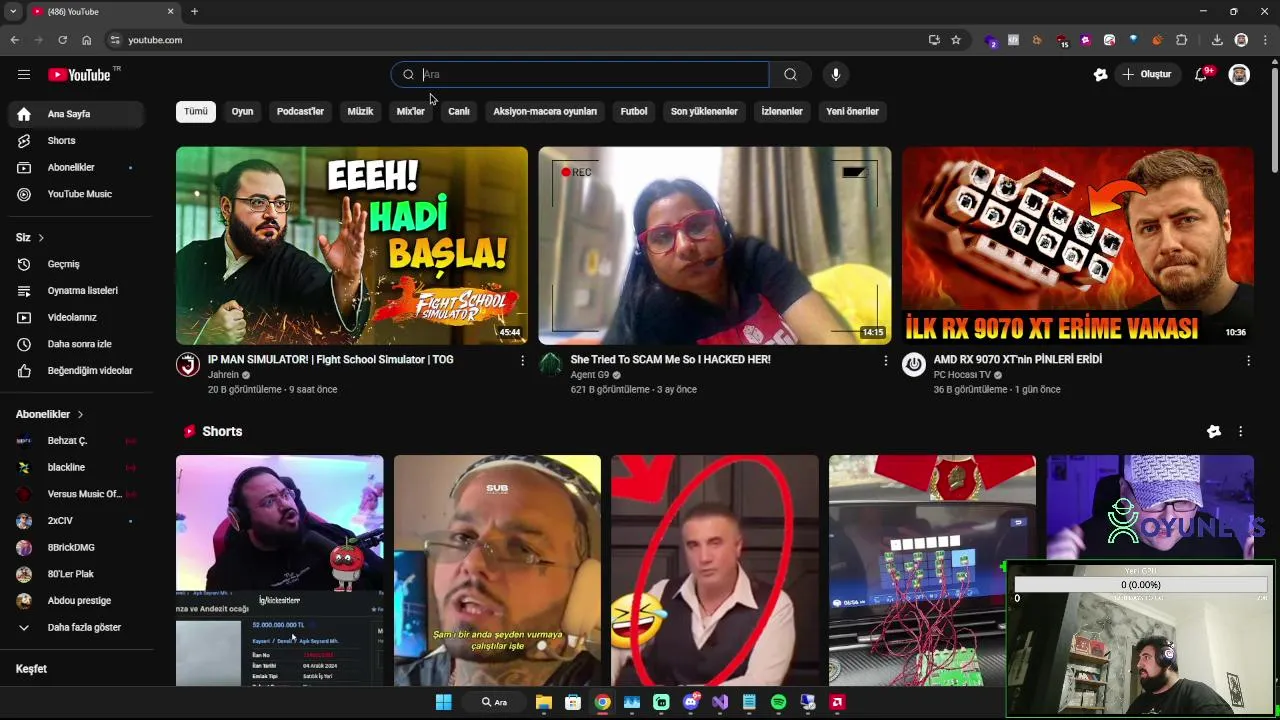Expand the Siz section chevron
Image resolution: width=1280 pixels, height=720 pixels.
pos(41,238)
